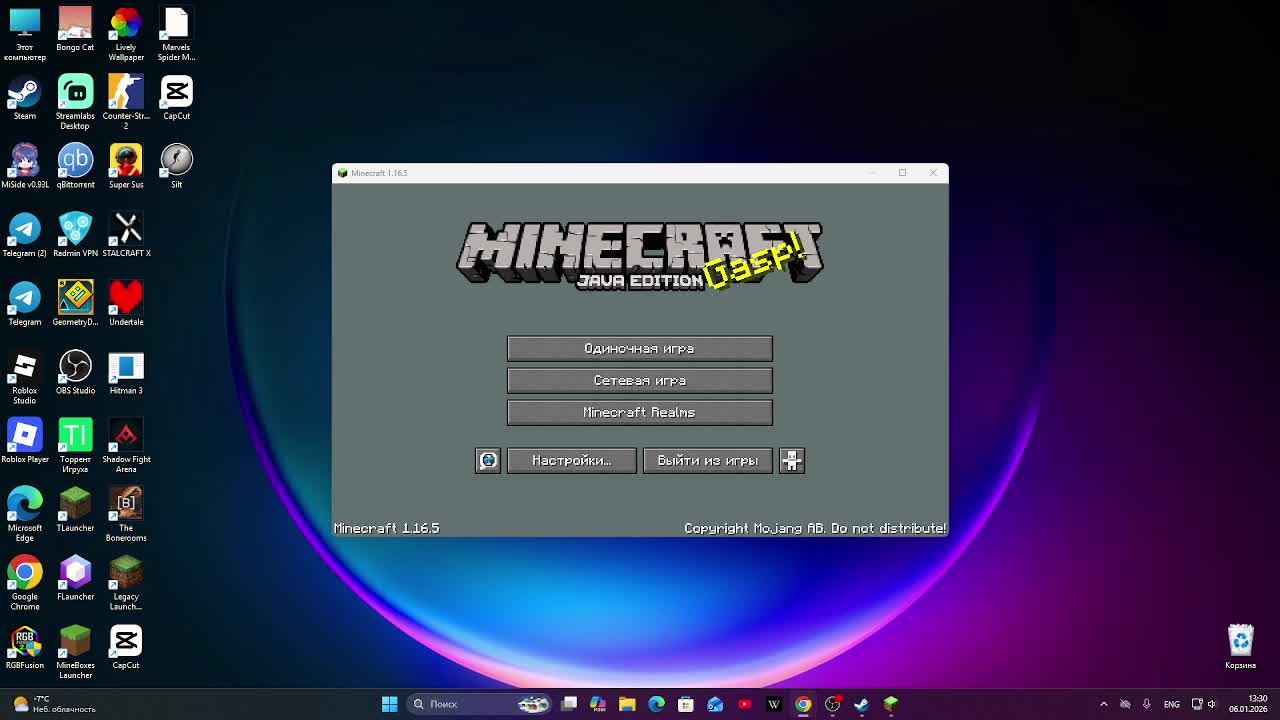1280x720 pixels.
Task: Select Radmin VPN desktop icon
Action: [75, 235]
